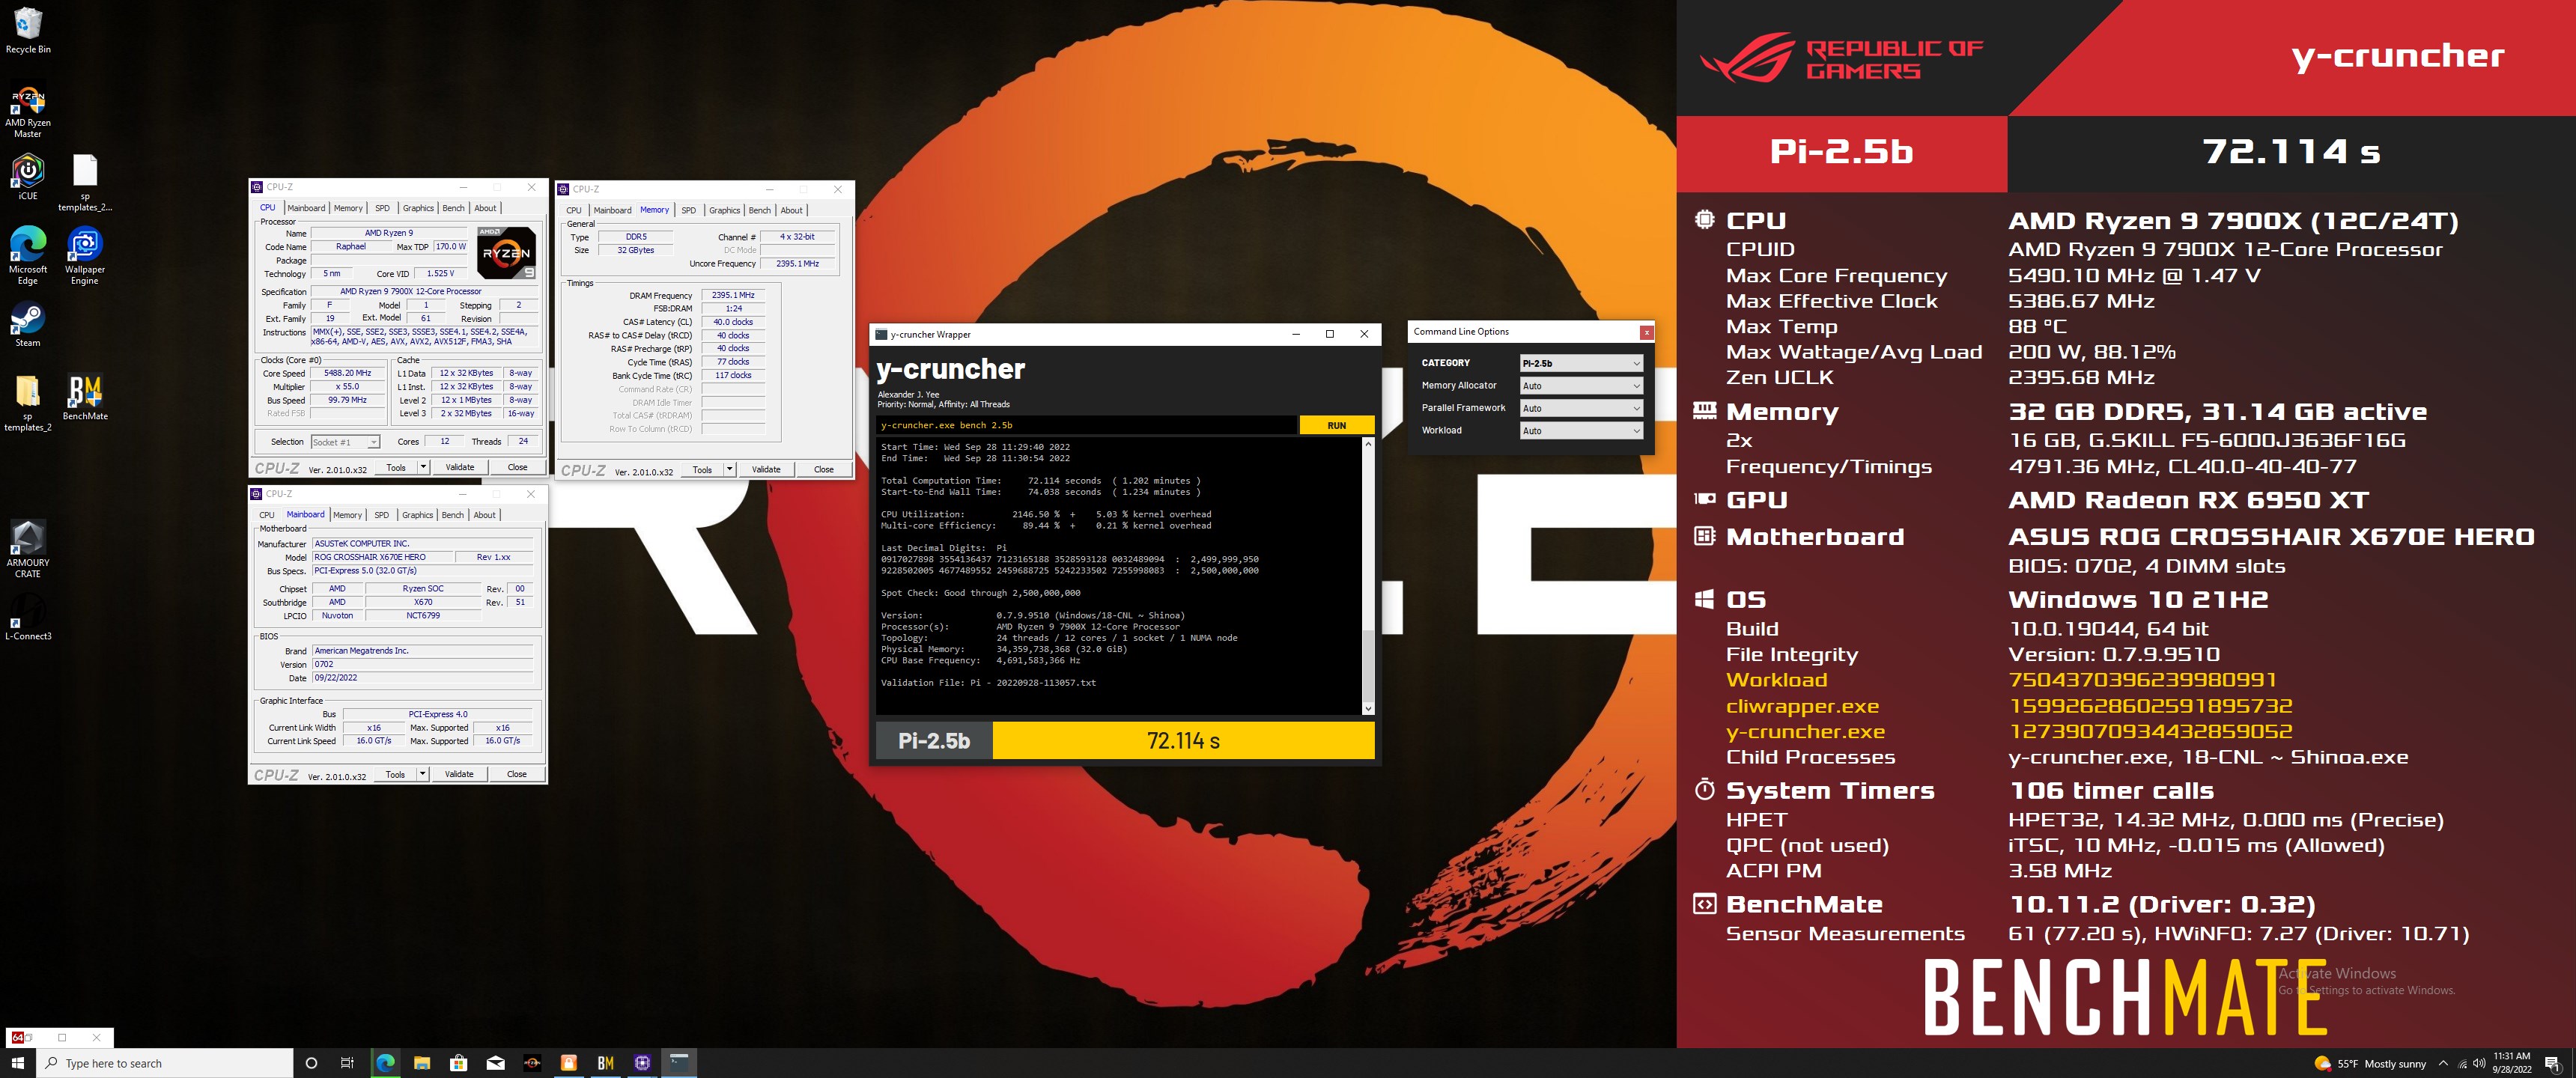Open Edge from the taskbar
The height and width of the screenshot is (1078, 2576).
click(385, 1063)
